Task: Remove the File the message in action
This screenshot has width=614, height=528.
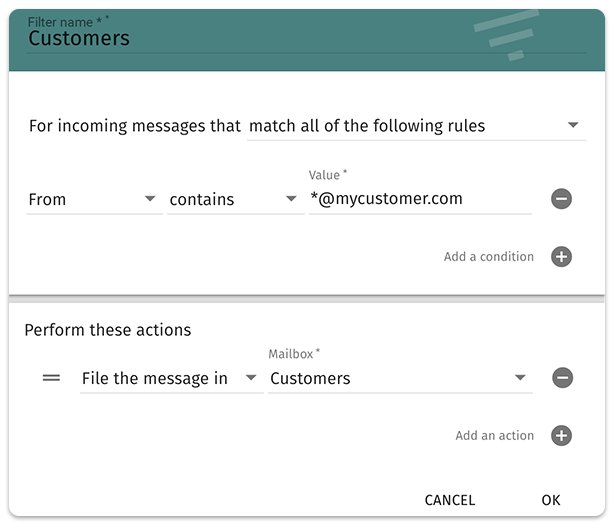Action: [x=561, y=378]
